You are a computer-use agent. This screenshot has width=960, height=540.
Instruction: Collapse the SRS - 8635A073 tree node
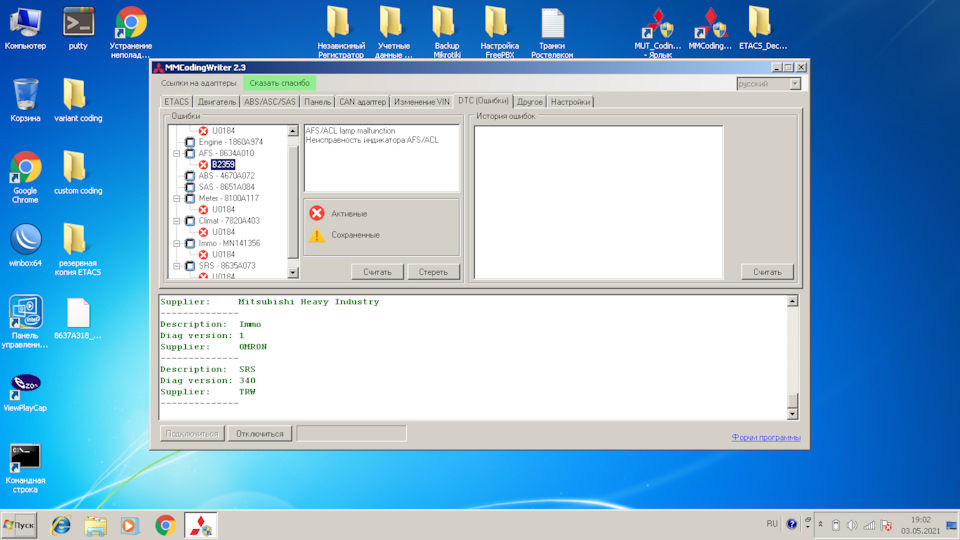point(176,266)
